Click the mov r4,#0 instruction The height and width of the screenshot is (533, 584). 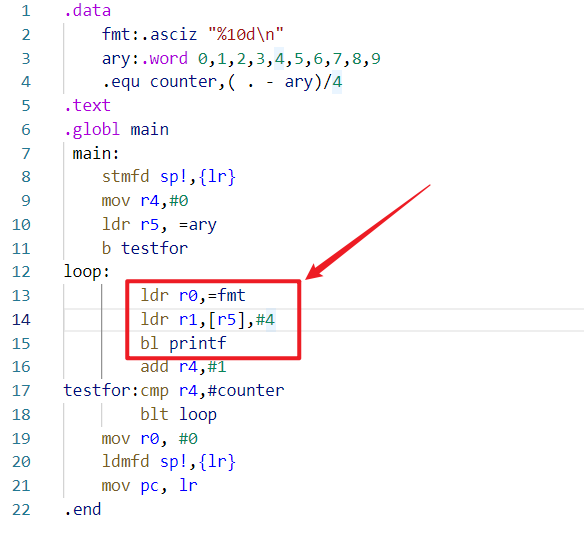pyautogui.click(x=145, y=201)
